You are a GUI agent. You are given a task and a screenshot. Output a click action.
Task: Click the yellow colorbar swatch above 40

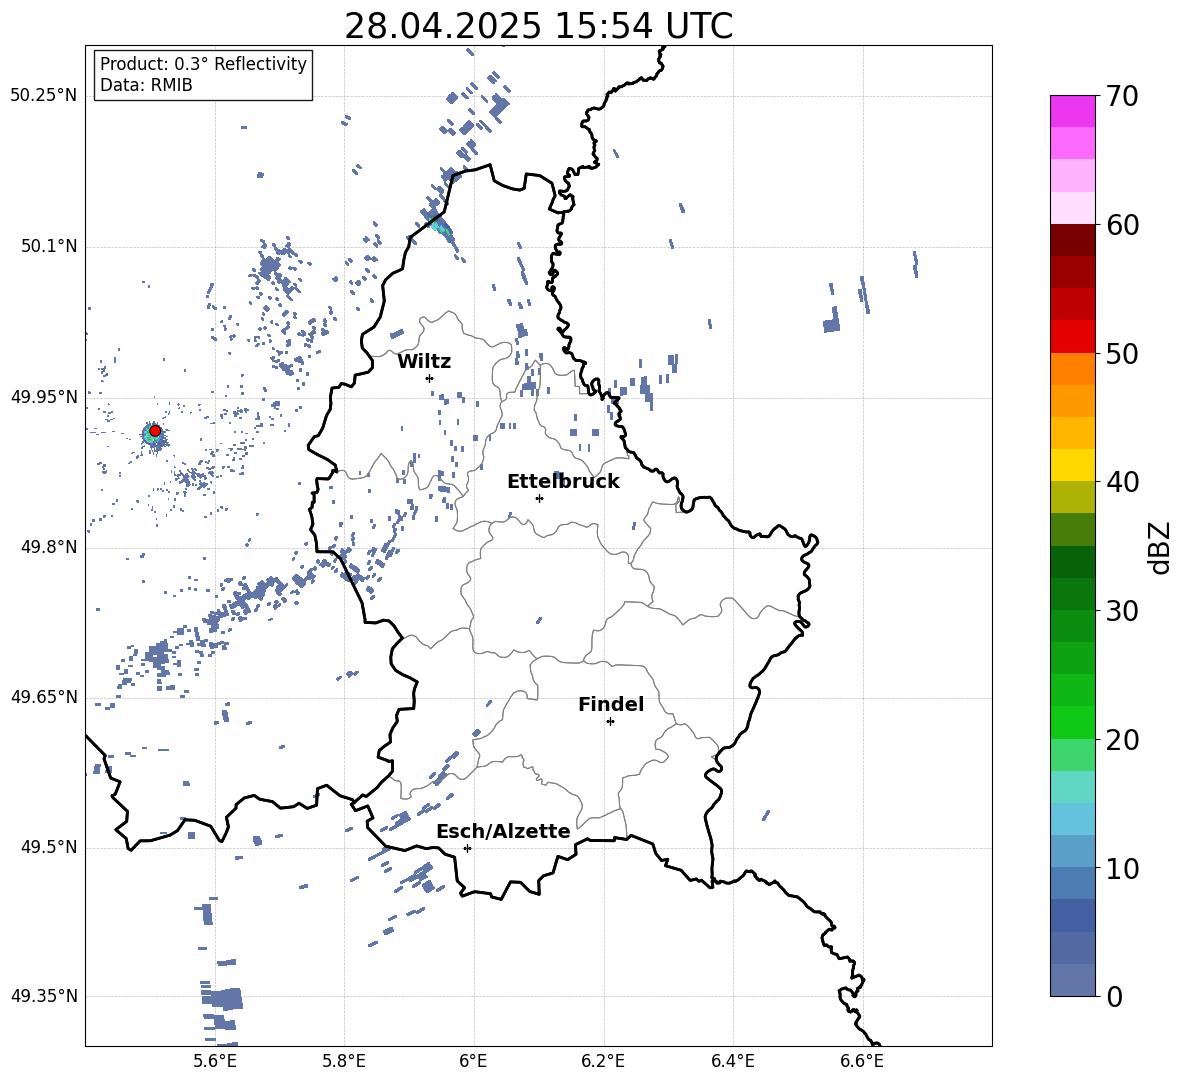(1073, 465)
